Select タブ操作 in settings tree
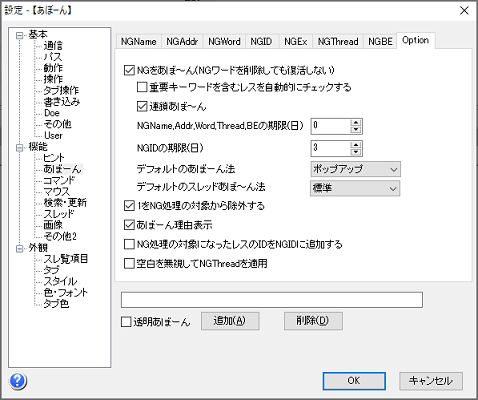This screenshot has width=478, height=400. [x=61, y=90]
